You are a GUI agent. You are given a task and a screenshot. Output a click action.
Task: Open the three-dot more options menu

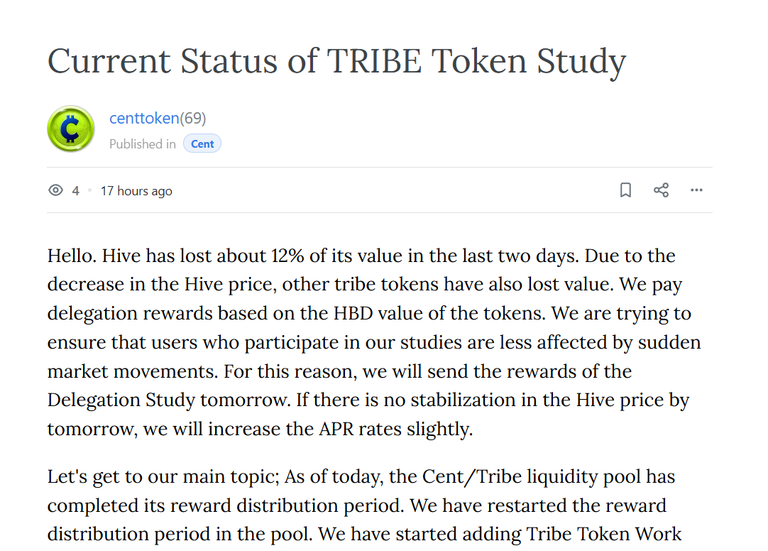[x=696, y=190]
